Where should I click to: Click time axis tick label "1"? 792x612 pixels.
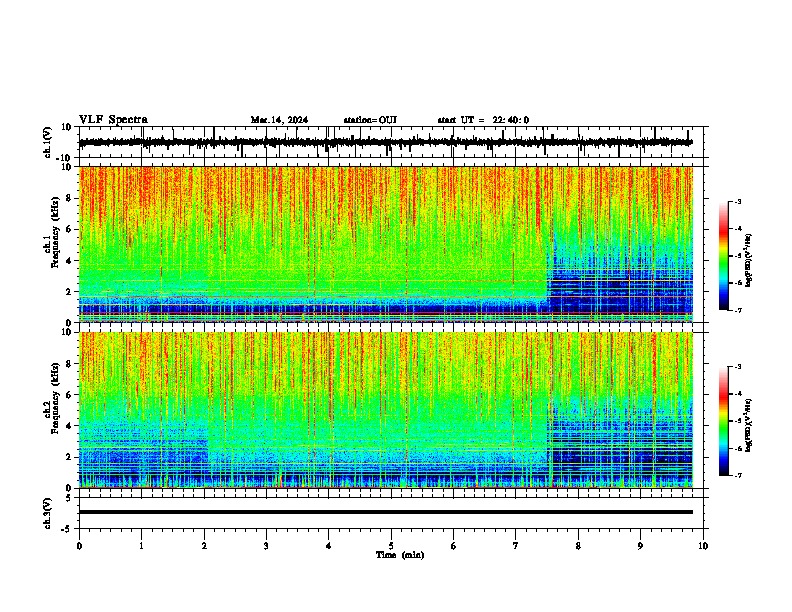pos(141,546)
